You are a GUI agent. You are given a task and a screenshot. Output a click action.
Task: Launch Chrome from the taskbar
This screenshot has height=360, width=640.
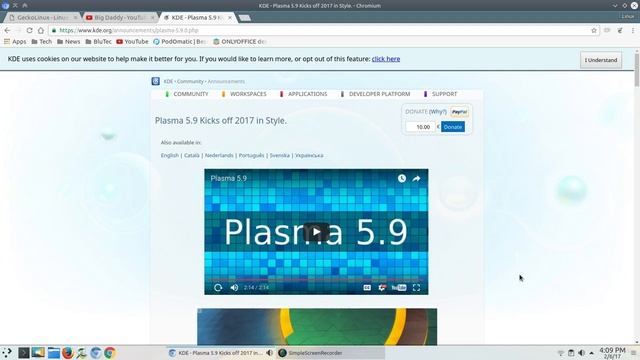pos(109,353)
